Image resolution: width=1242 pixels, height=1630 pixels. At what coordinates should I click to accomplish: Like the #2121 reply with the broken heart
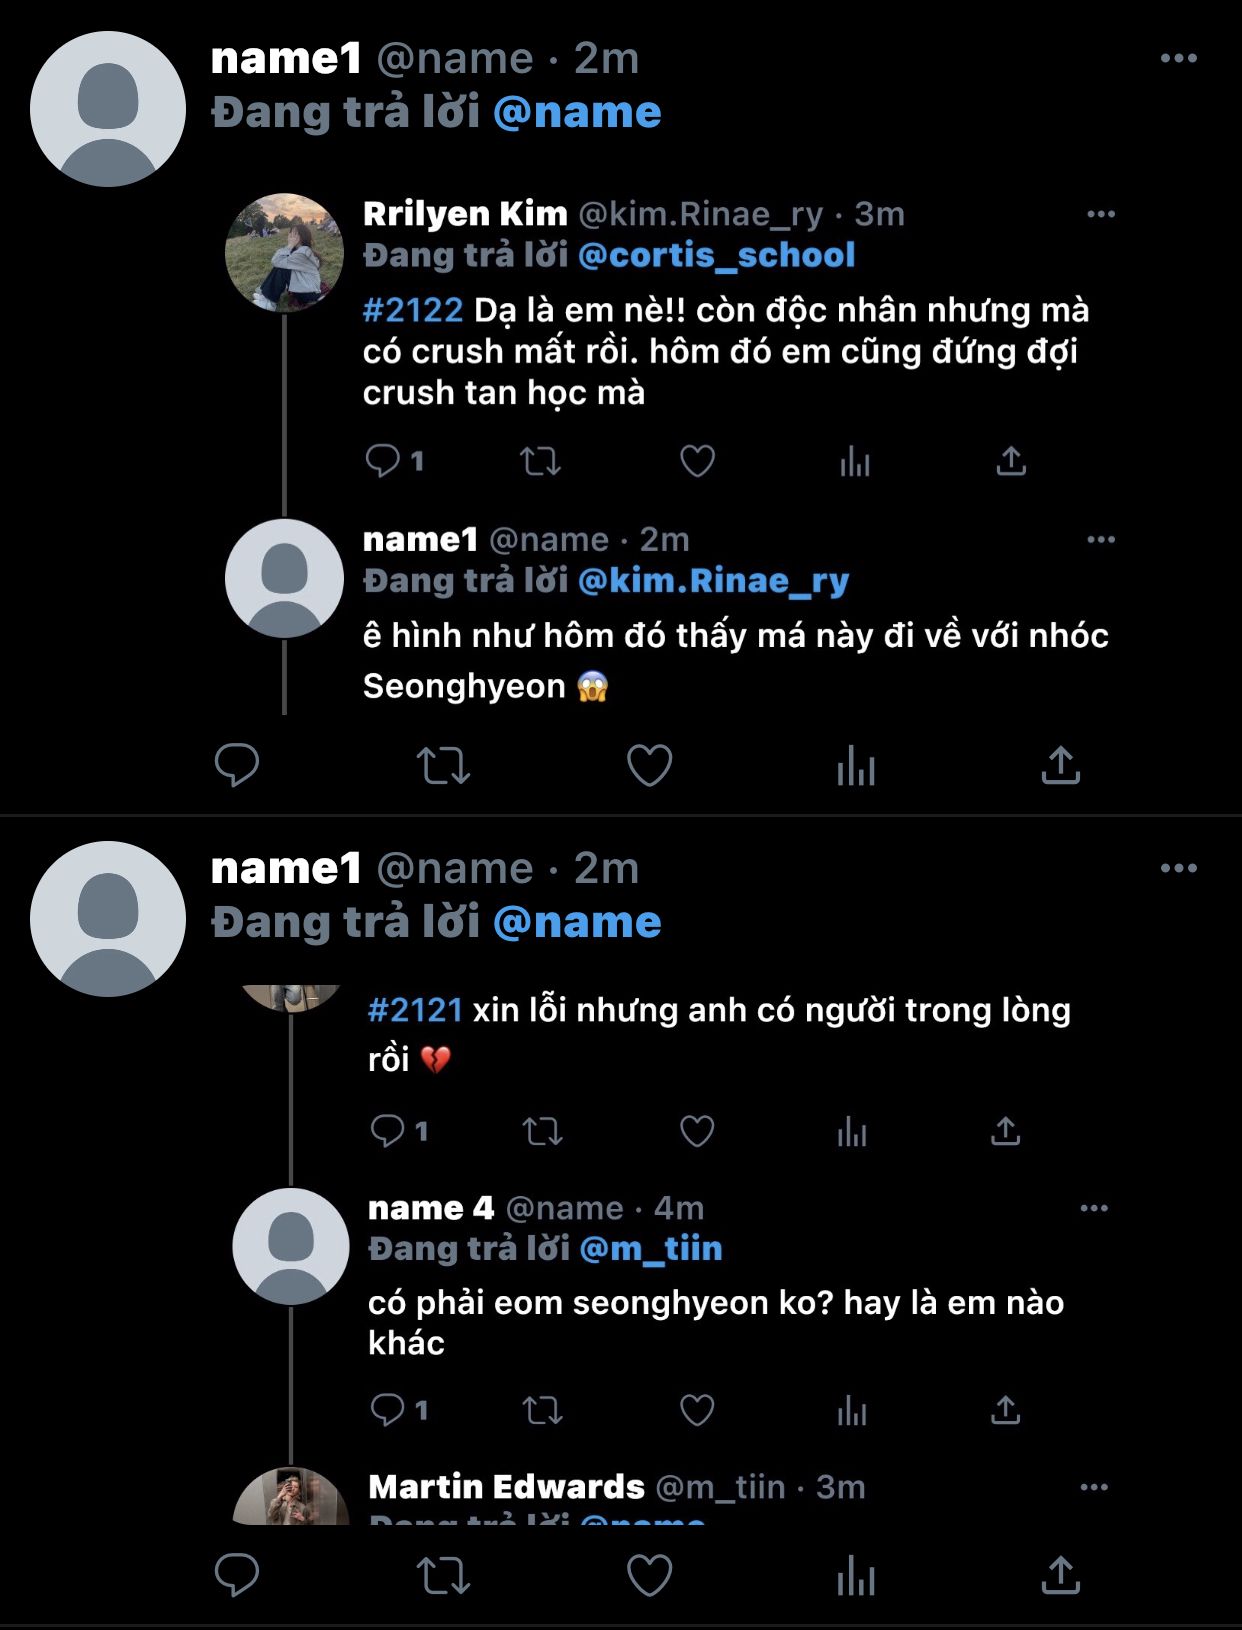tap(697, 1131)
